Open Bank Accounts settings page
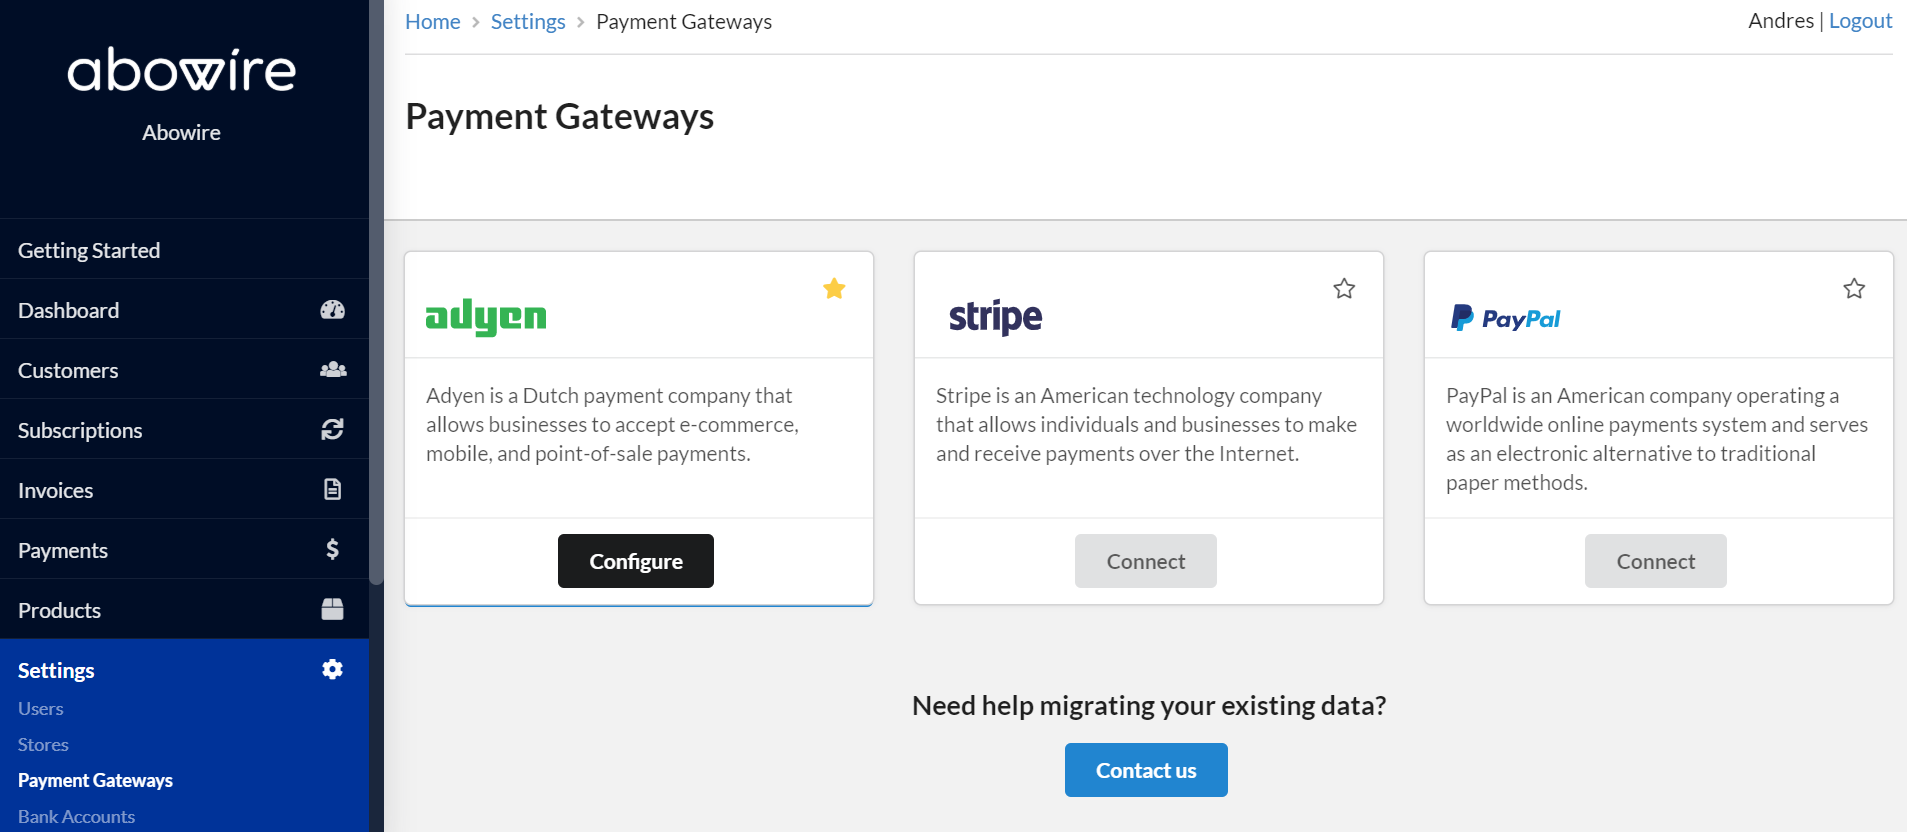Screen dimensions: 1907x832 [76, 817]
